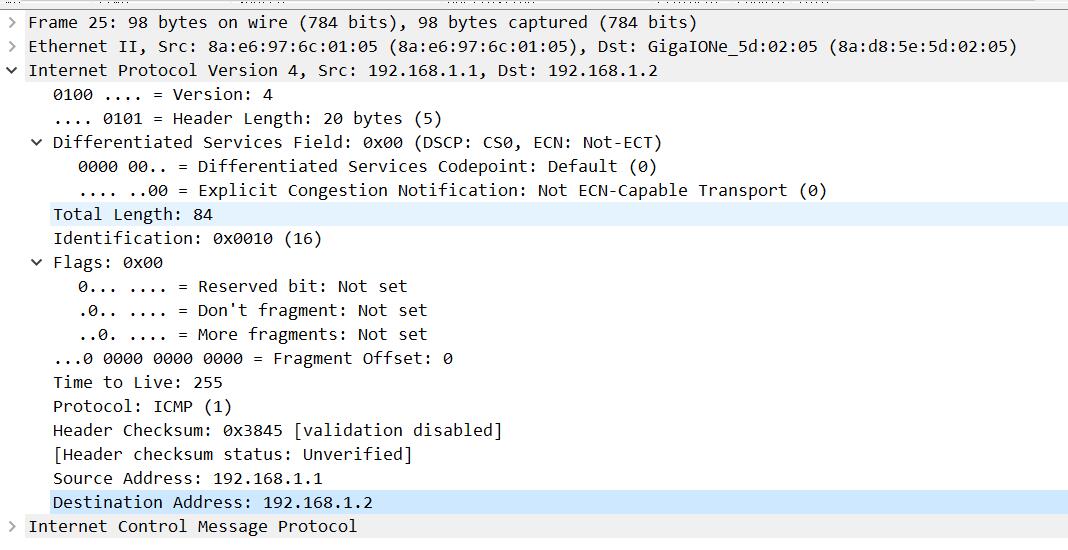Select the Source Address: 192.168.1.1 field
Image resolution: width=1068 pixels, height=550 pixels.
point(187,478)
